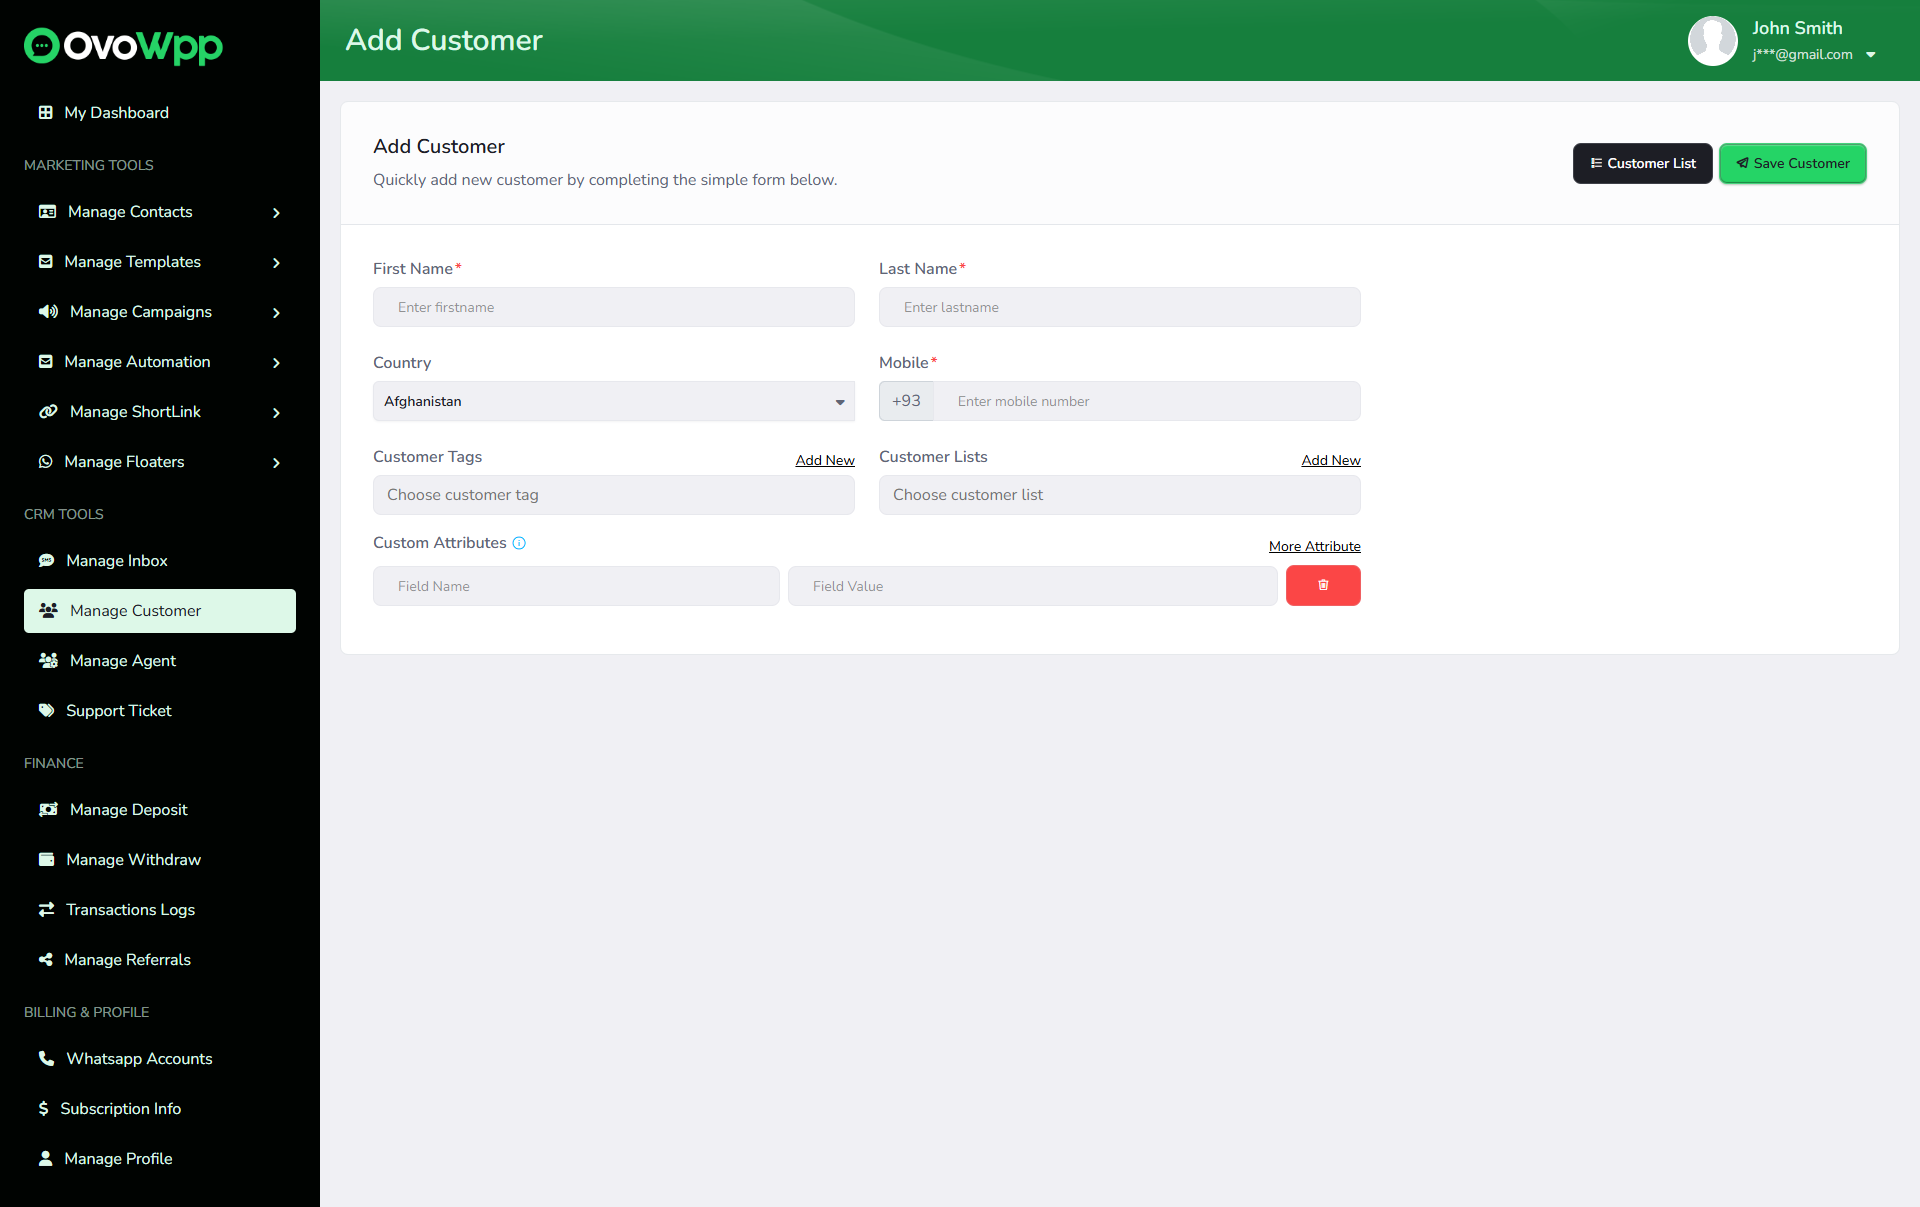
Task: Go to Whatsapp Accounts page
Action: click(139, 1059)
